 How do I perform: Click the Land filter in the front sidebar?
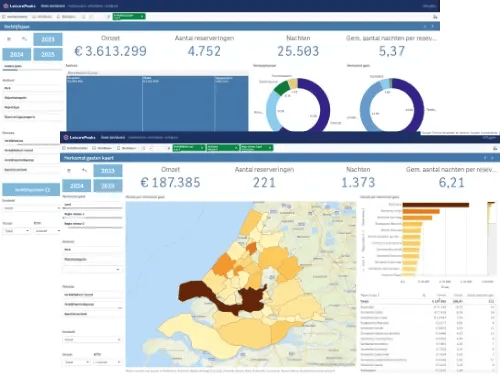(x=92, y=205)
